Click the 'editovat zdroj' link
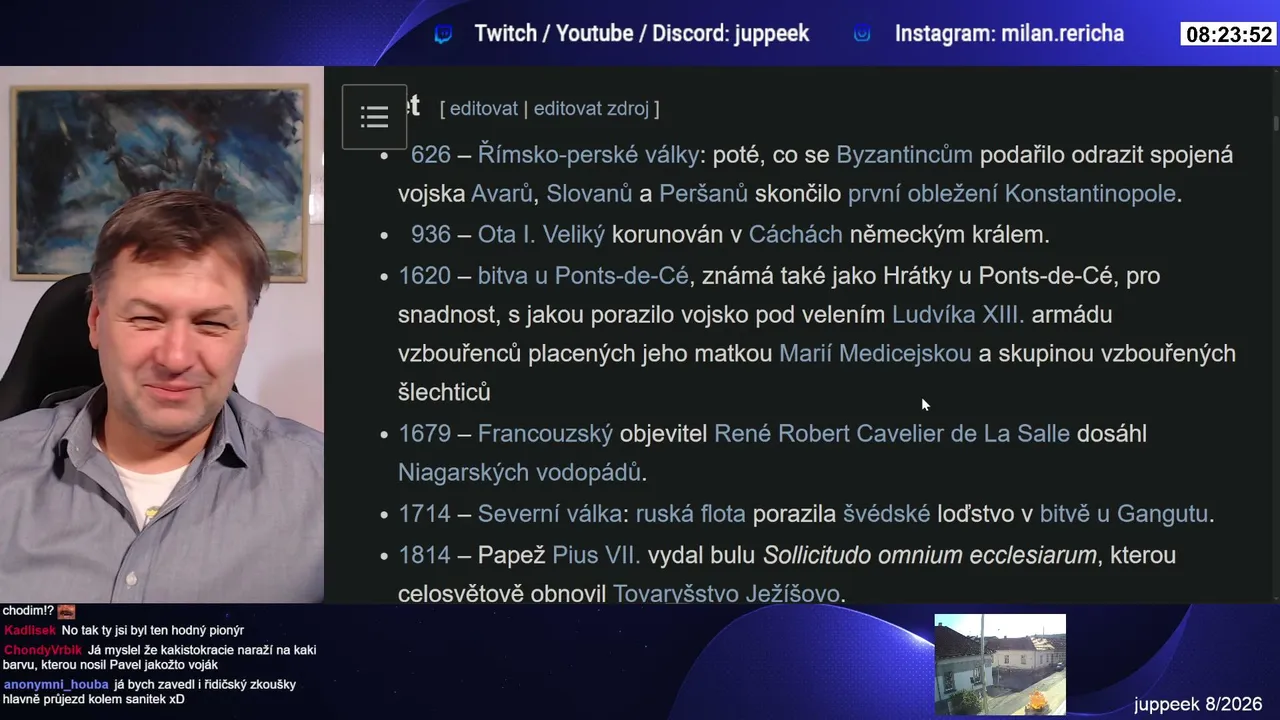1280x720 pixels. click(591, 109)
